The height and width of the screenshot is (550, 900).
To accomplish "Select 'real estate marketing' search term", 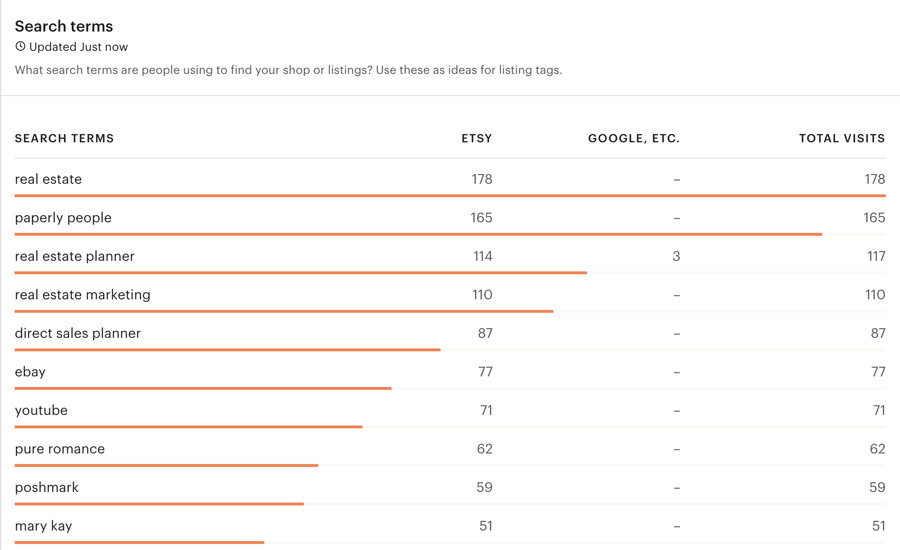I will 83,295.
